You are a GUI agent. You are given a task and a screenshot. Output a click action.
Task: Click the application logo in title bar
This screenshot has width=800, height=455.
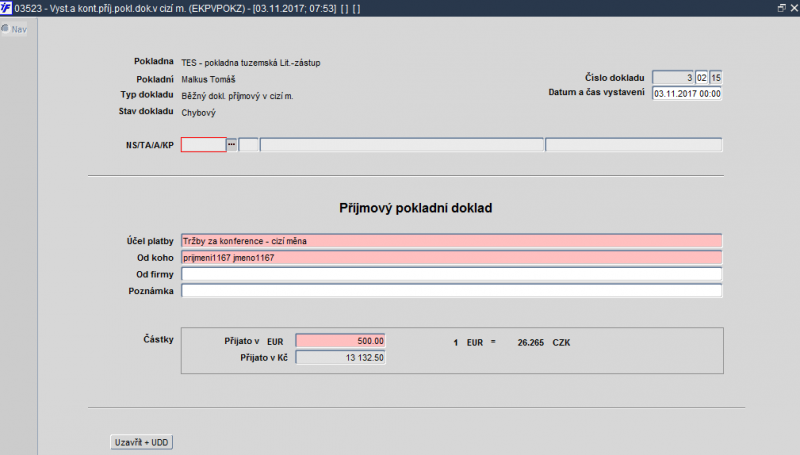pyautogui.click(x=6, y=8)
